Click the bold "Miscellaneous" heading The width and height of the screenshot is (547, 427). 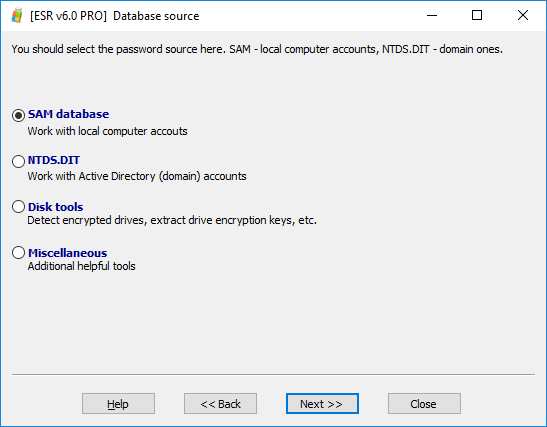(x=67, y=253)
